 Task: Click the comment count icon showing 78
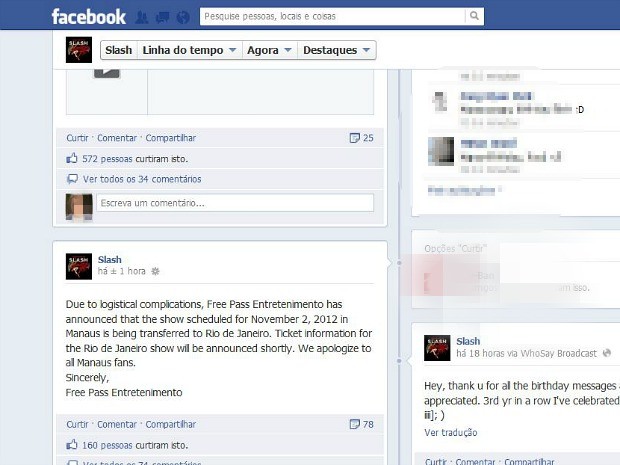[354, 424]
